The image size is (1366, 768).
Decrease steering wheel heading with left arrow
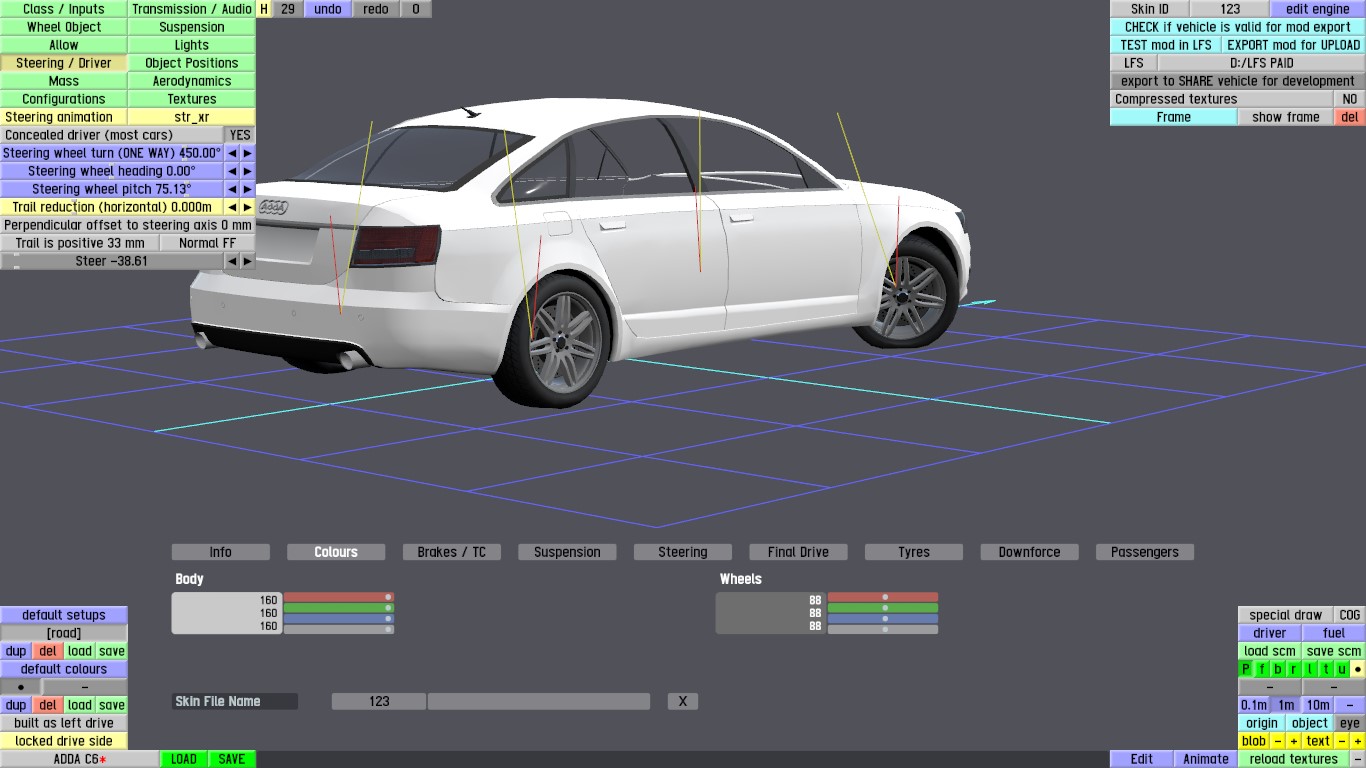click(x=232, y=171)
